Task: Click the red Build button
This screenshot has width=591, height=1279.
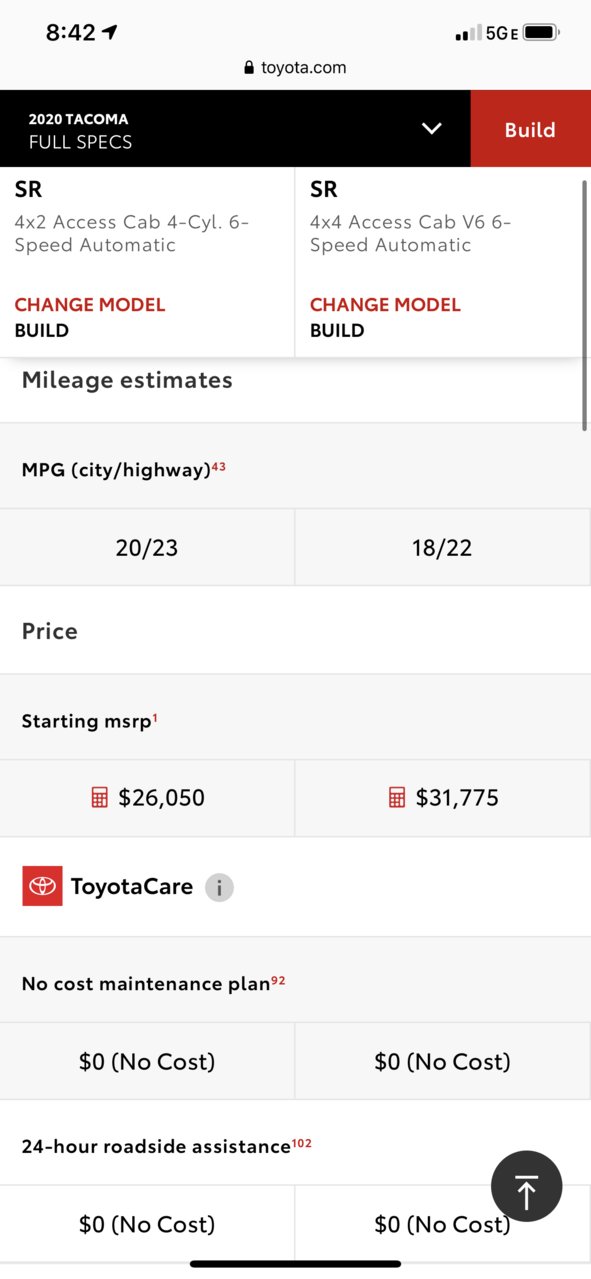Action: point(530,129)
